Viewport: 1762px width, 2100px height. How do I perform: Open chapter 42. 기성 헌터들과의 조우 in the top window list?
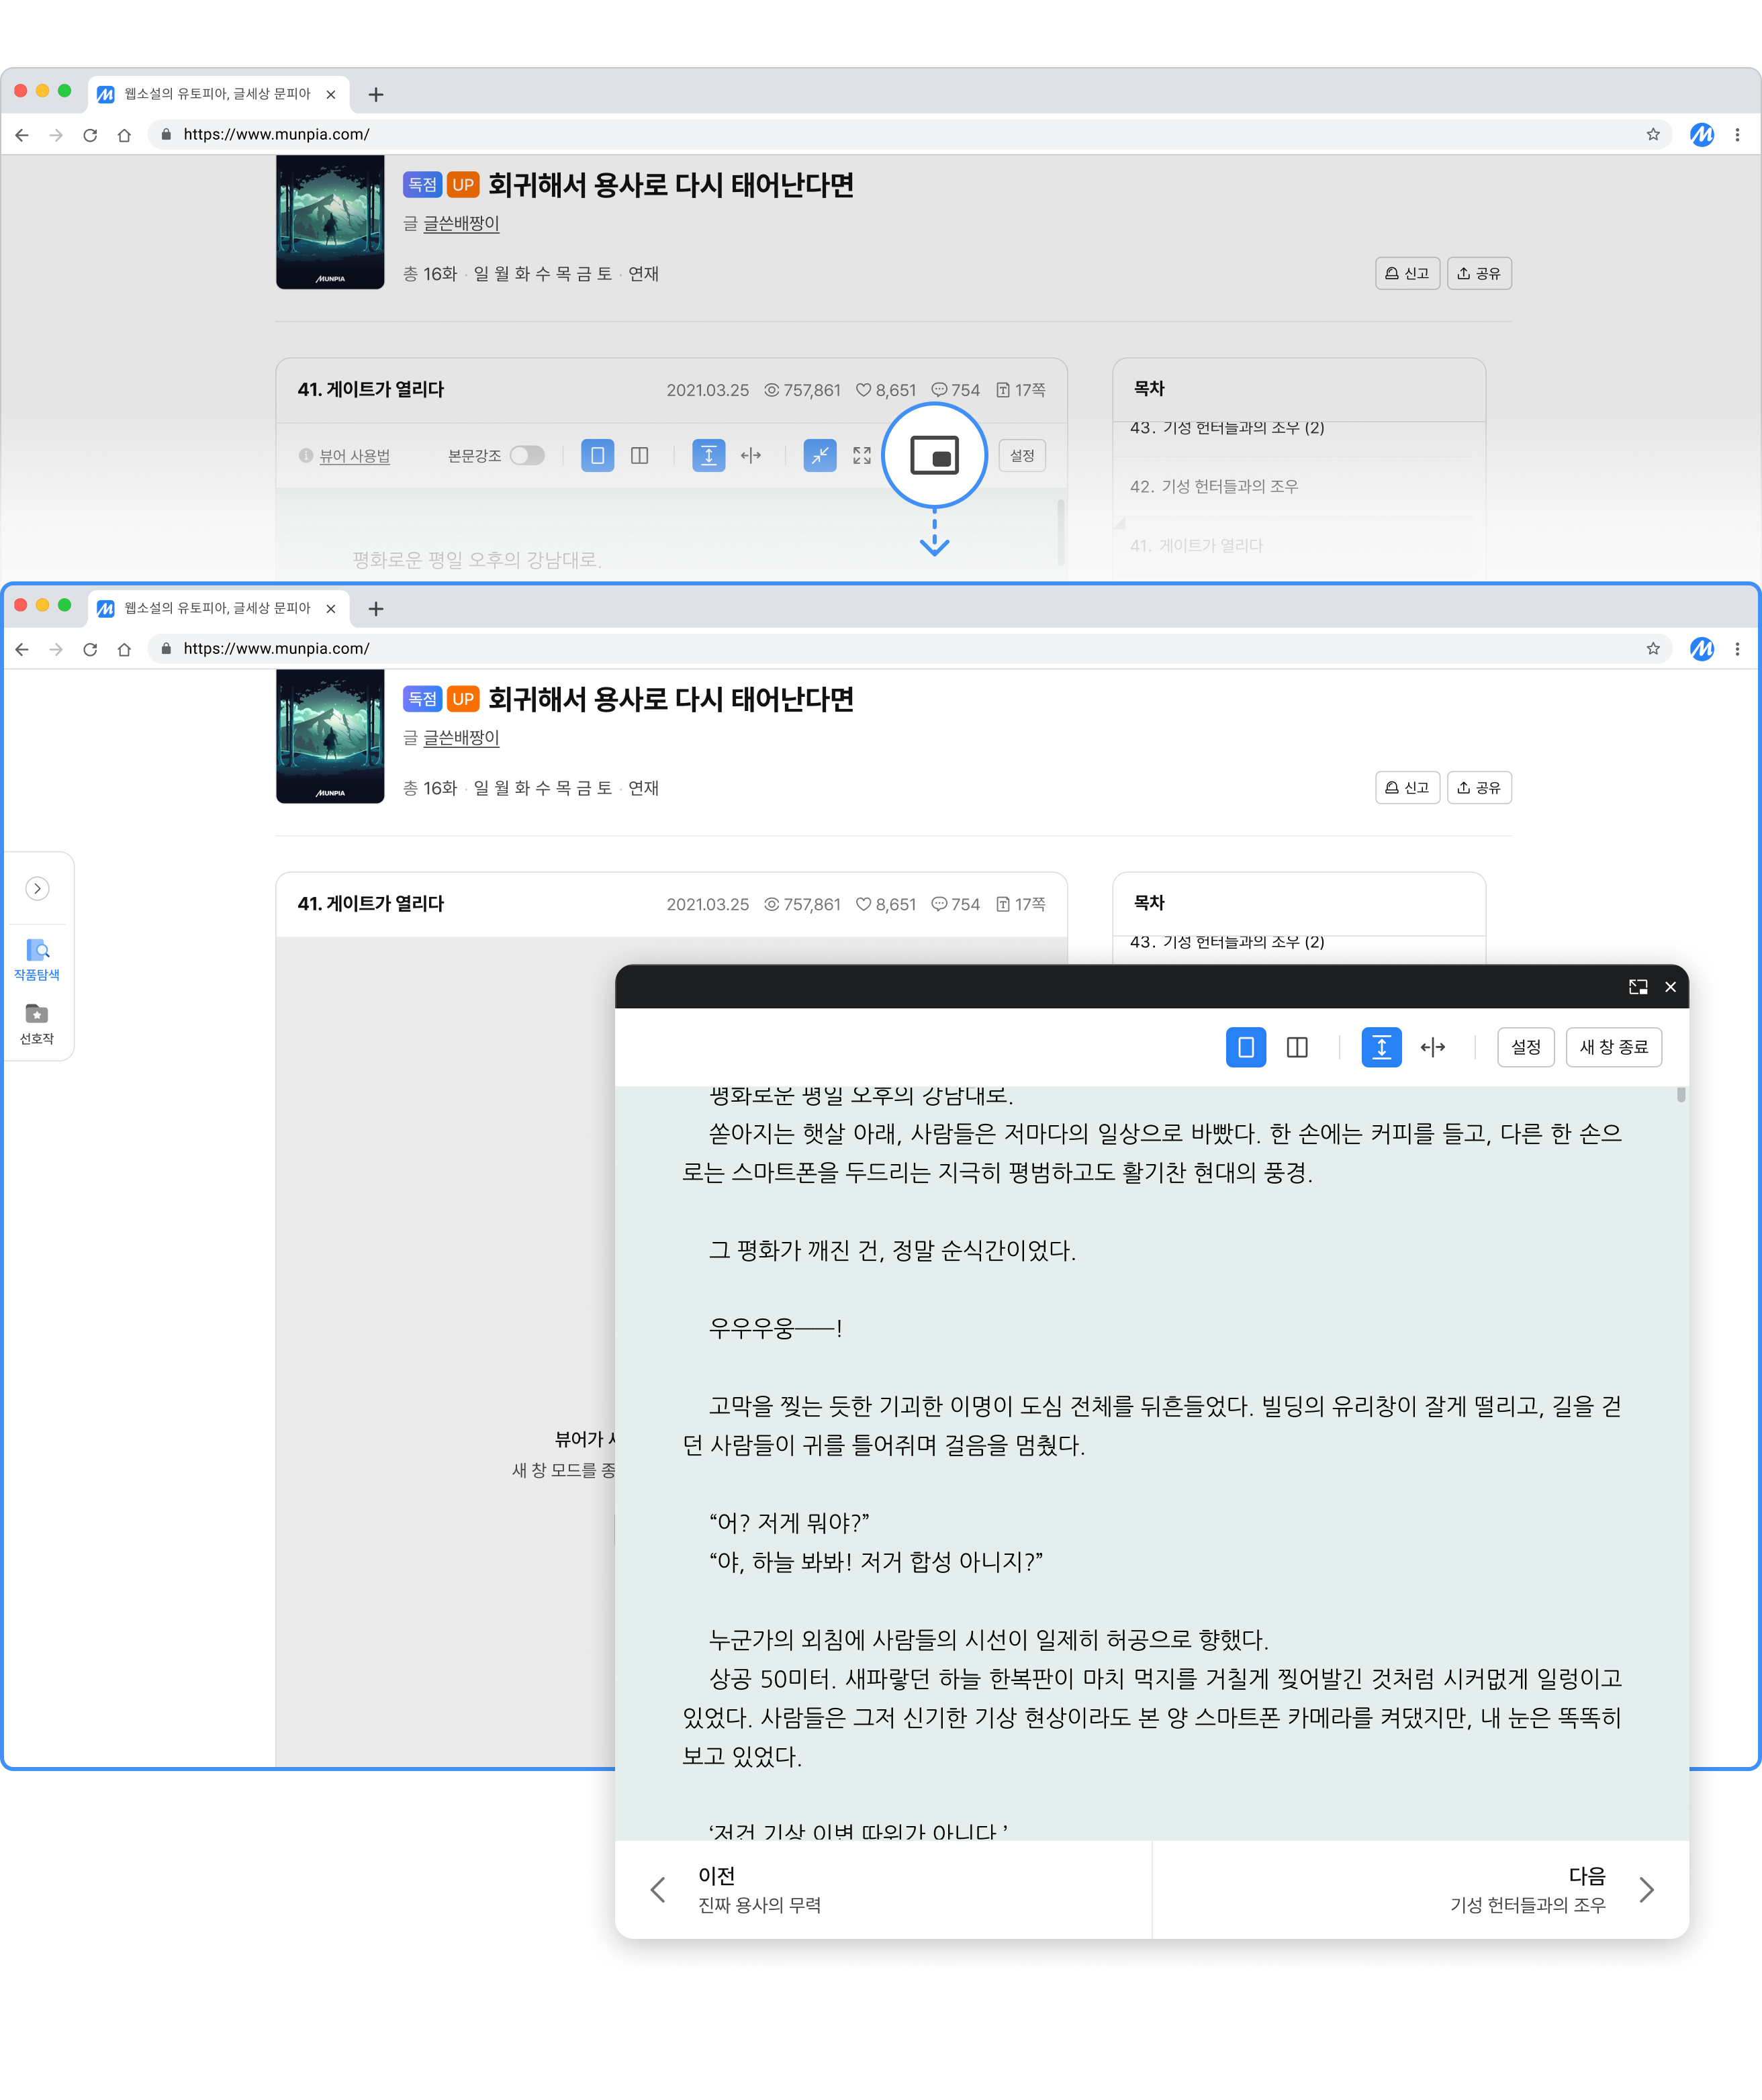tap(1213, 486)
